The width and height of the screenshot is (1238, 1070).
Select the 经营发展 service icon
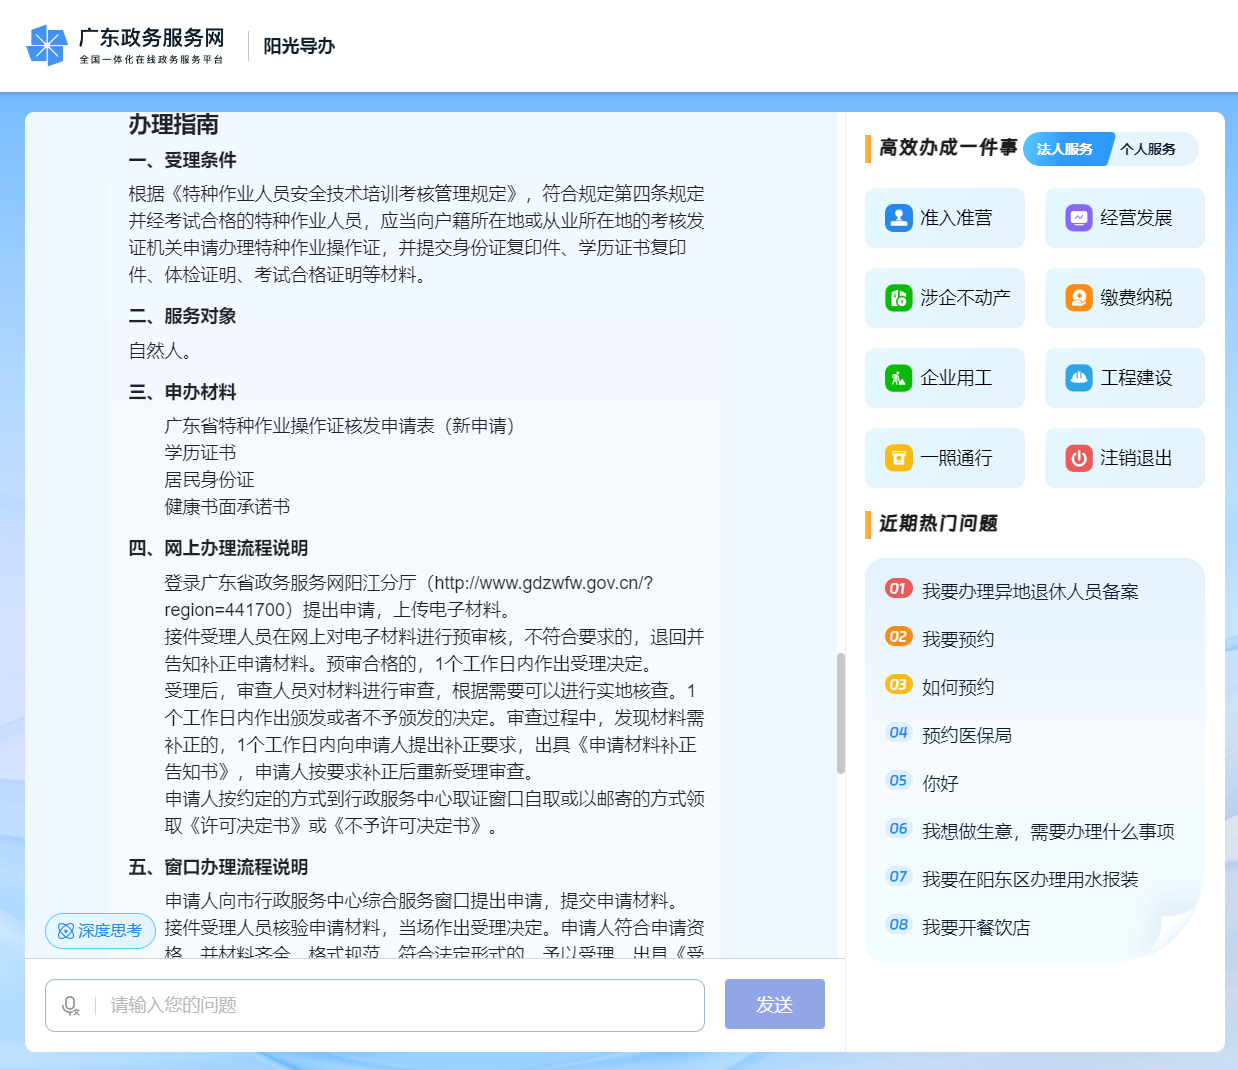[1124, 217]
